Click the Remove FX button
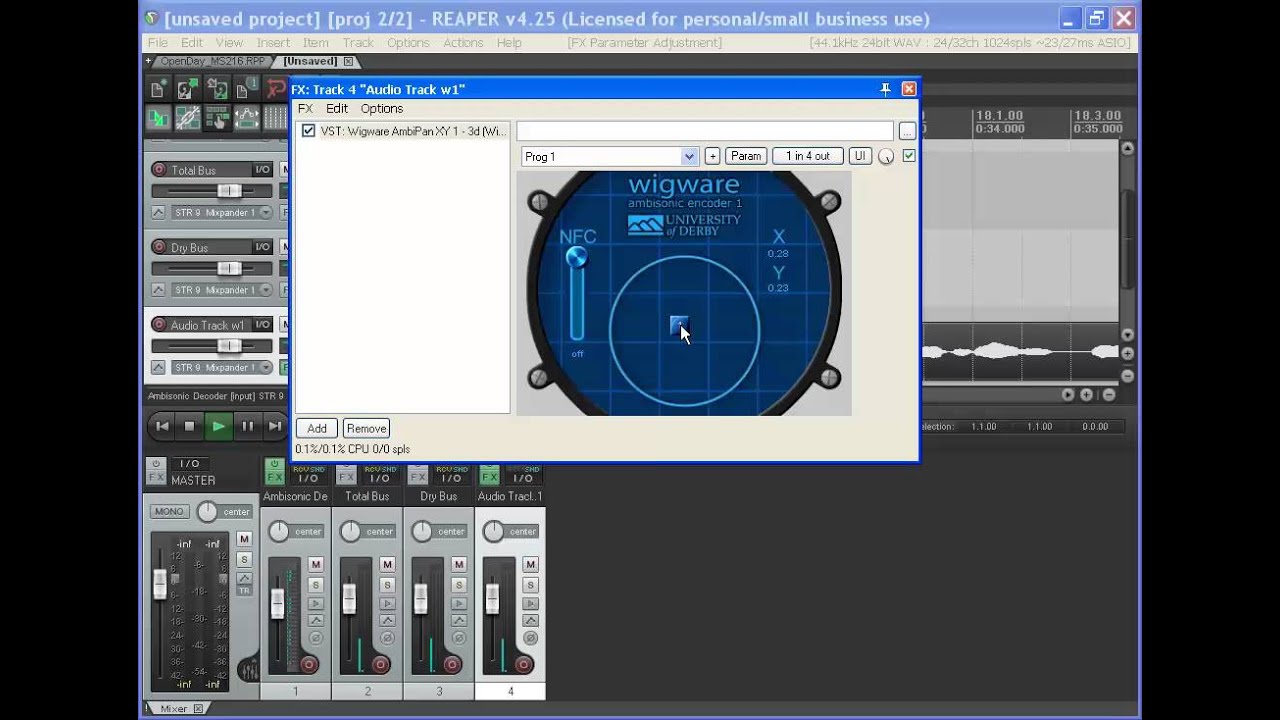This screenshot has width=1280, height=720. (367, 428)
